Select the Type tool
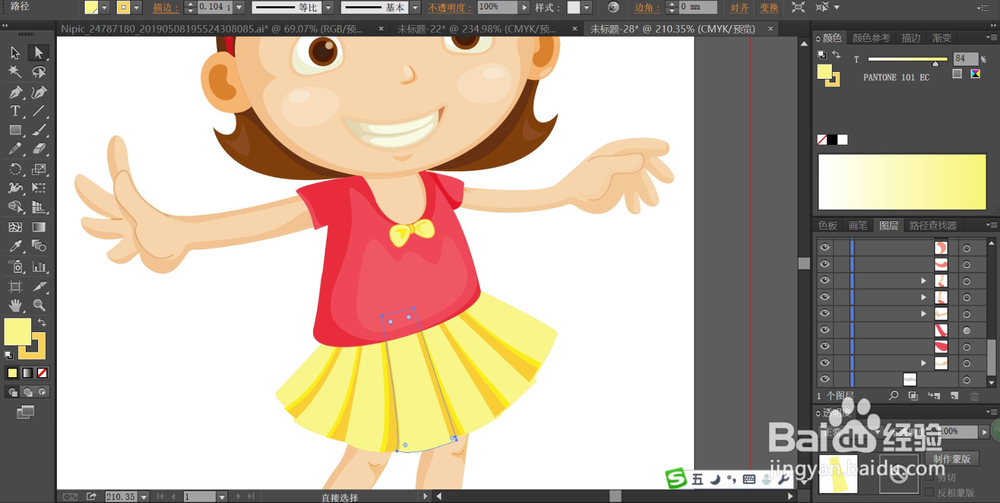 (x=15, y=111)
